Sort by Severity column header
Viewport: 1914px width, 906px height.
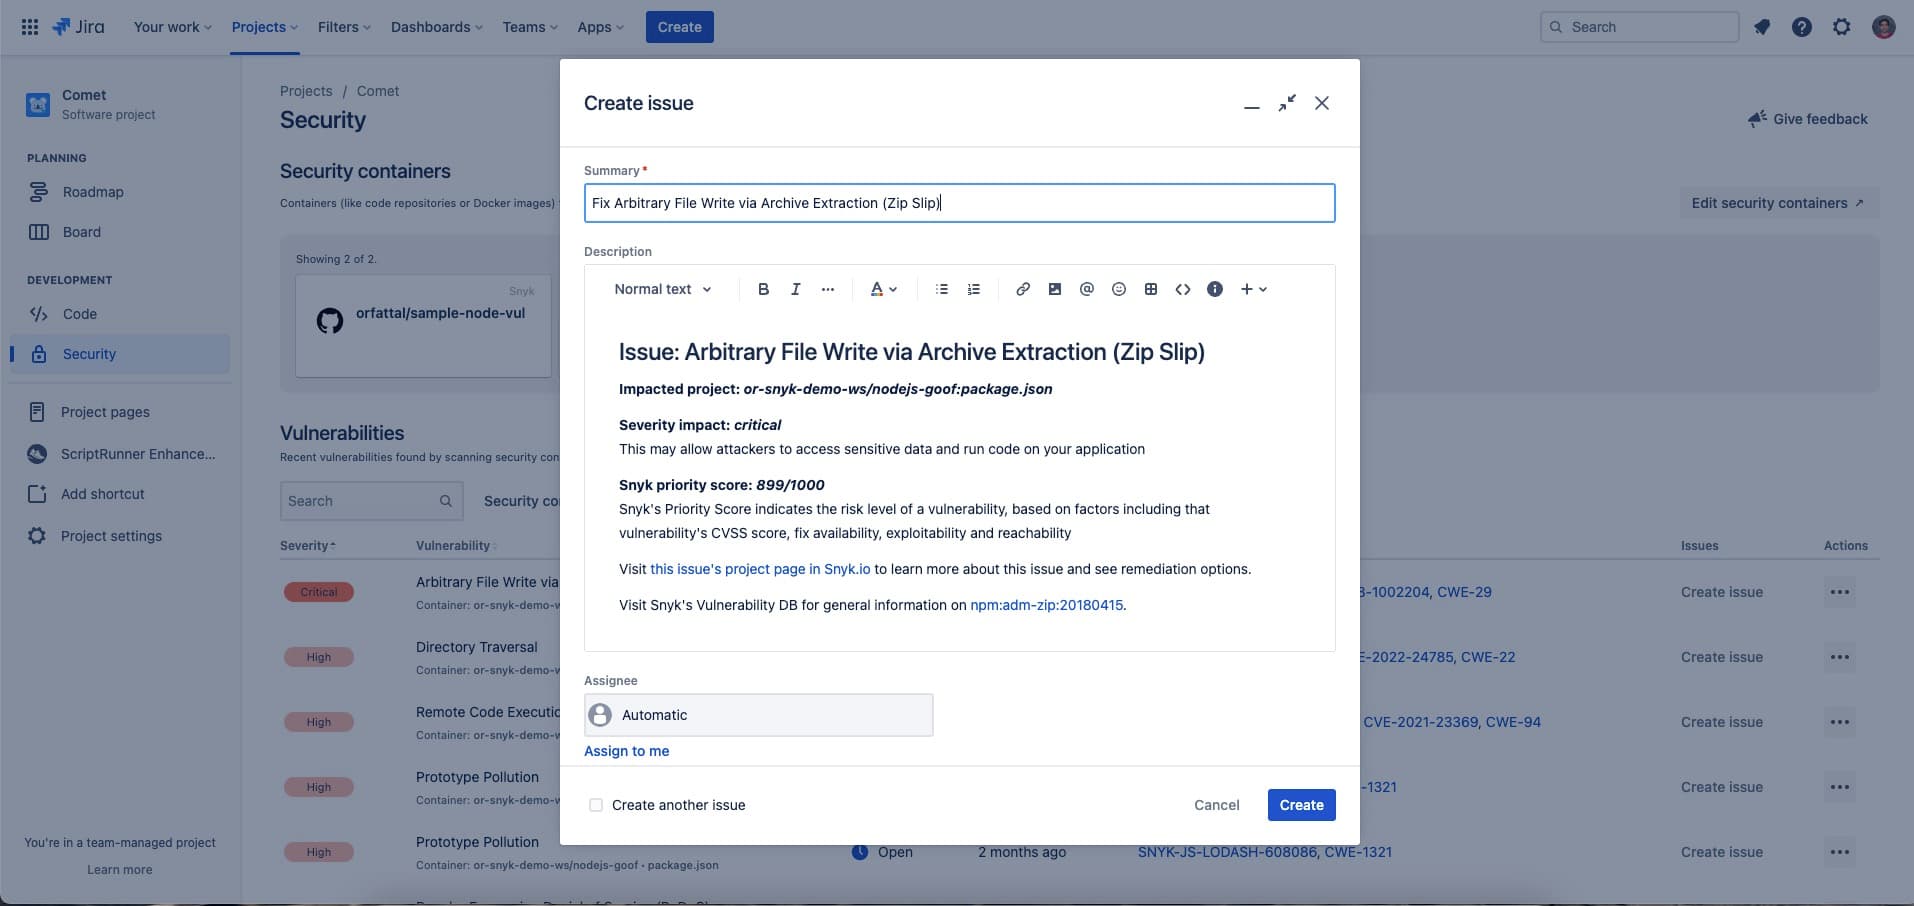click(308, 546)
